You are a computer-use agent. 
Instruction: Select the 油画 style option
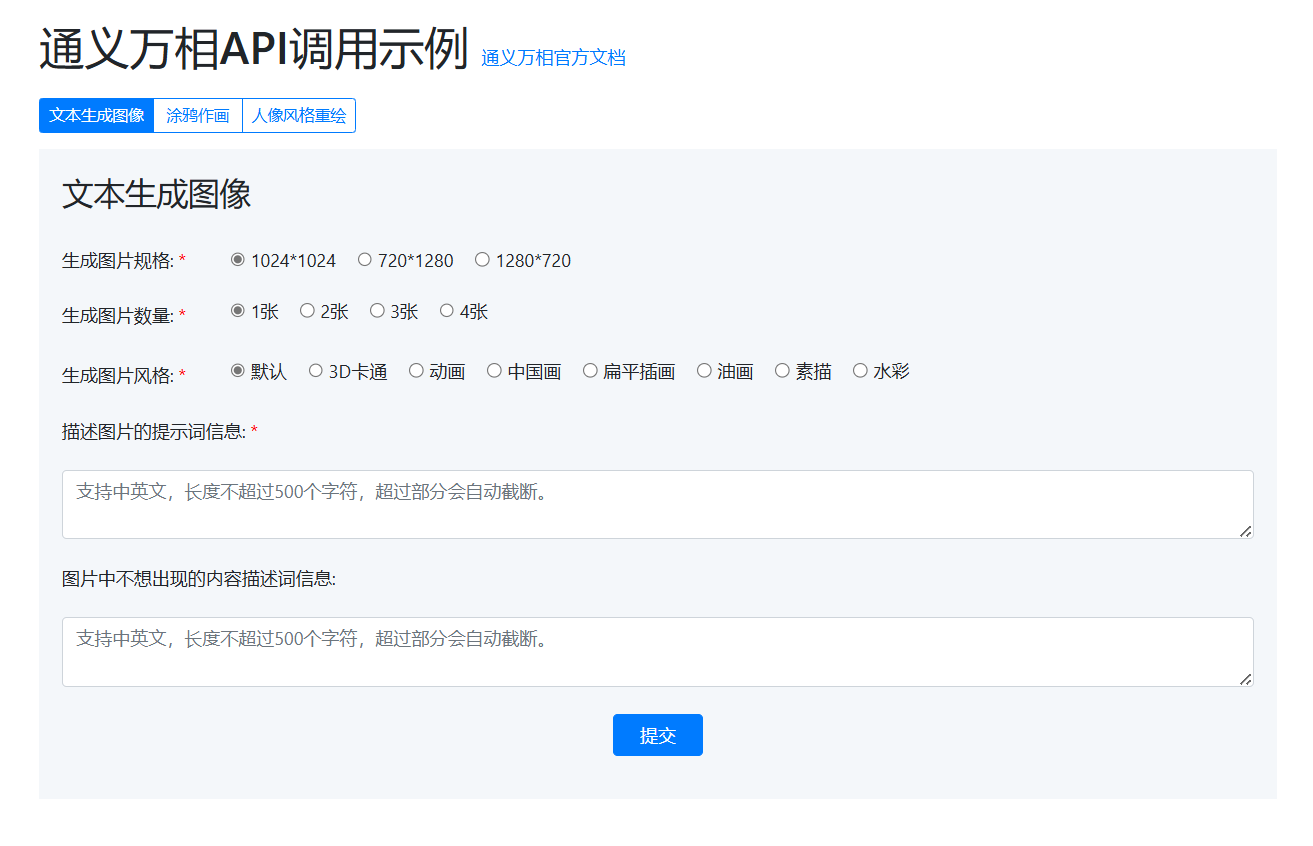[704, 371]
